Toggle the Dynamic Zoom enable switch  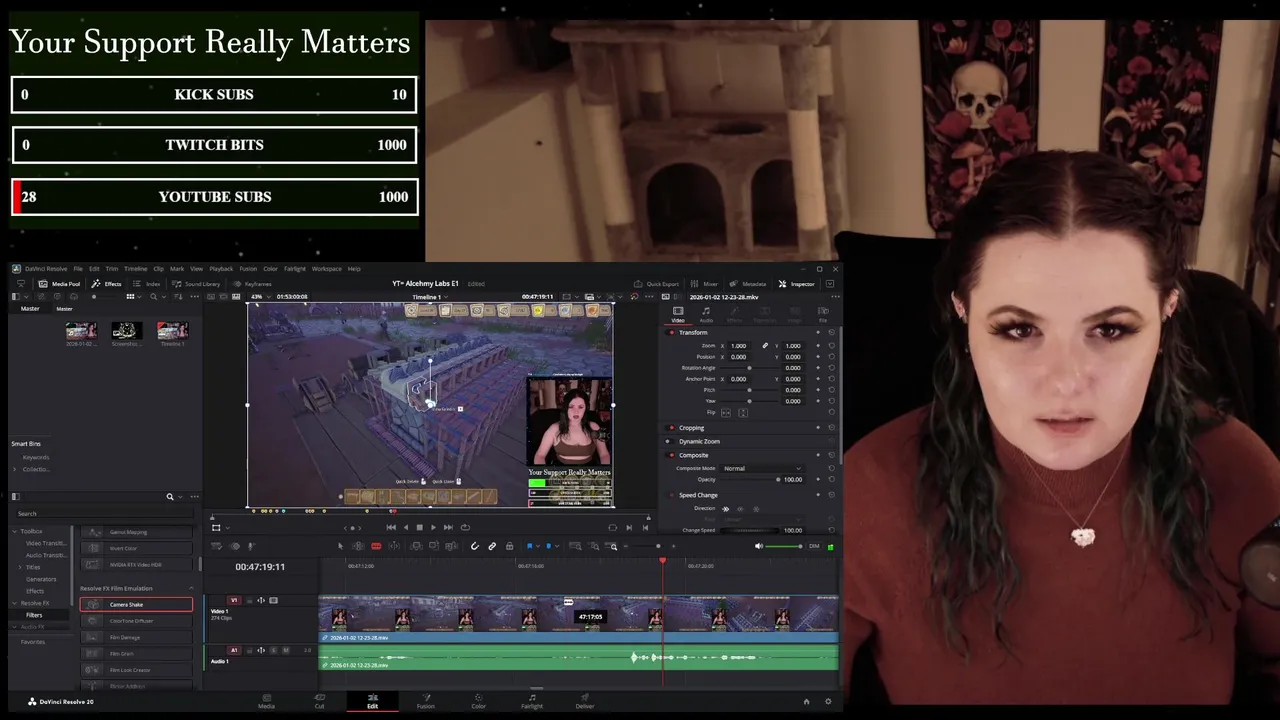(x=670, y=441)
